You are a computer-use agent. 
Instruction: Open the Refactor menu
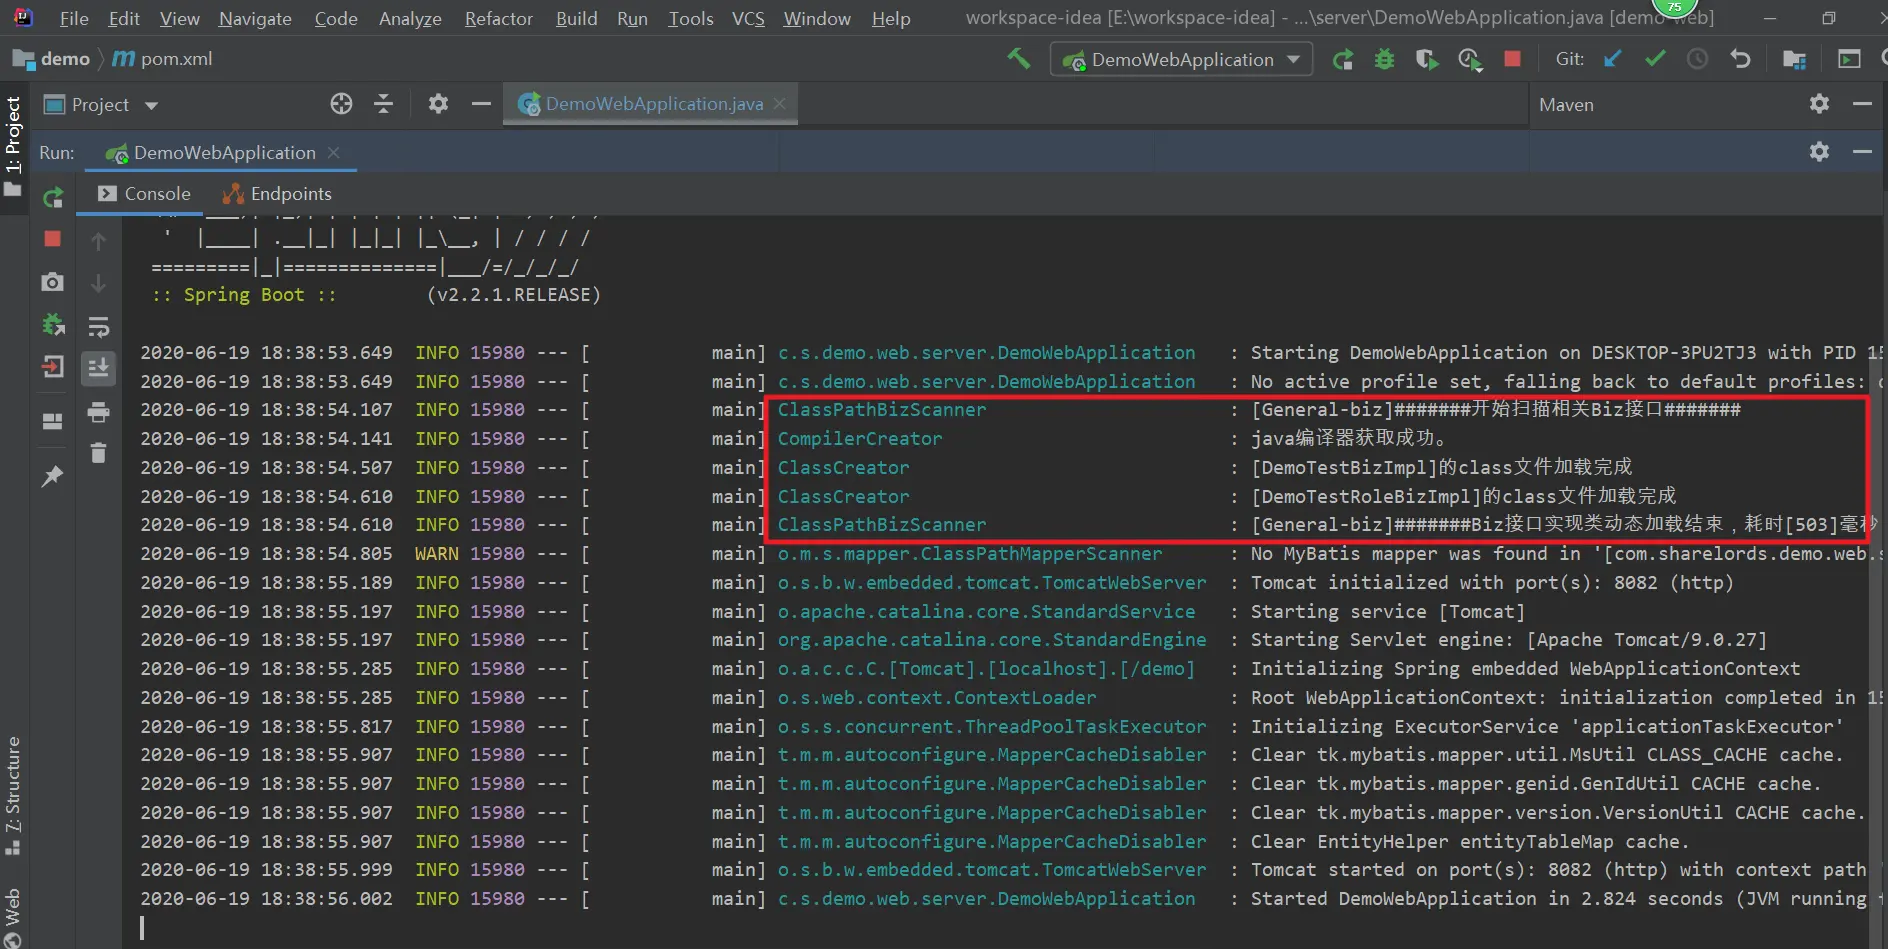tap(498, 18)
